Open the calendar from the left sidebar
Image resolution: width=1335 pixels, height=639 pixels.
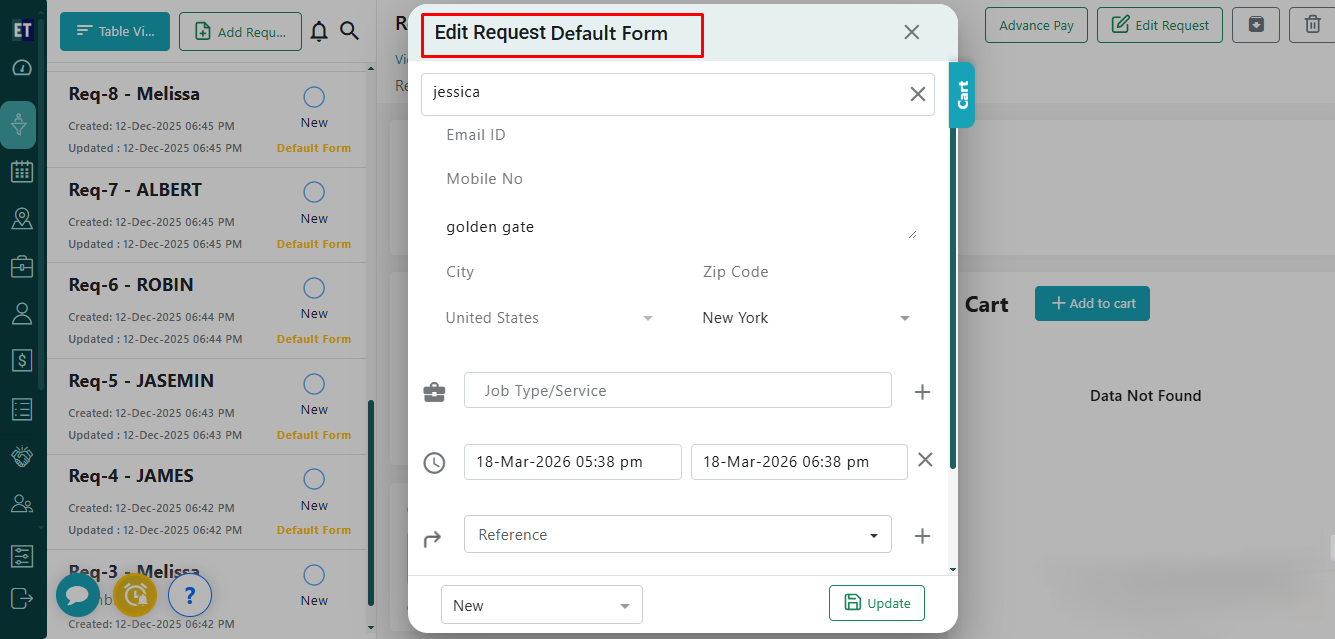(21, 171)
